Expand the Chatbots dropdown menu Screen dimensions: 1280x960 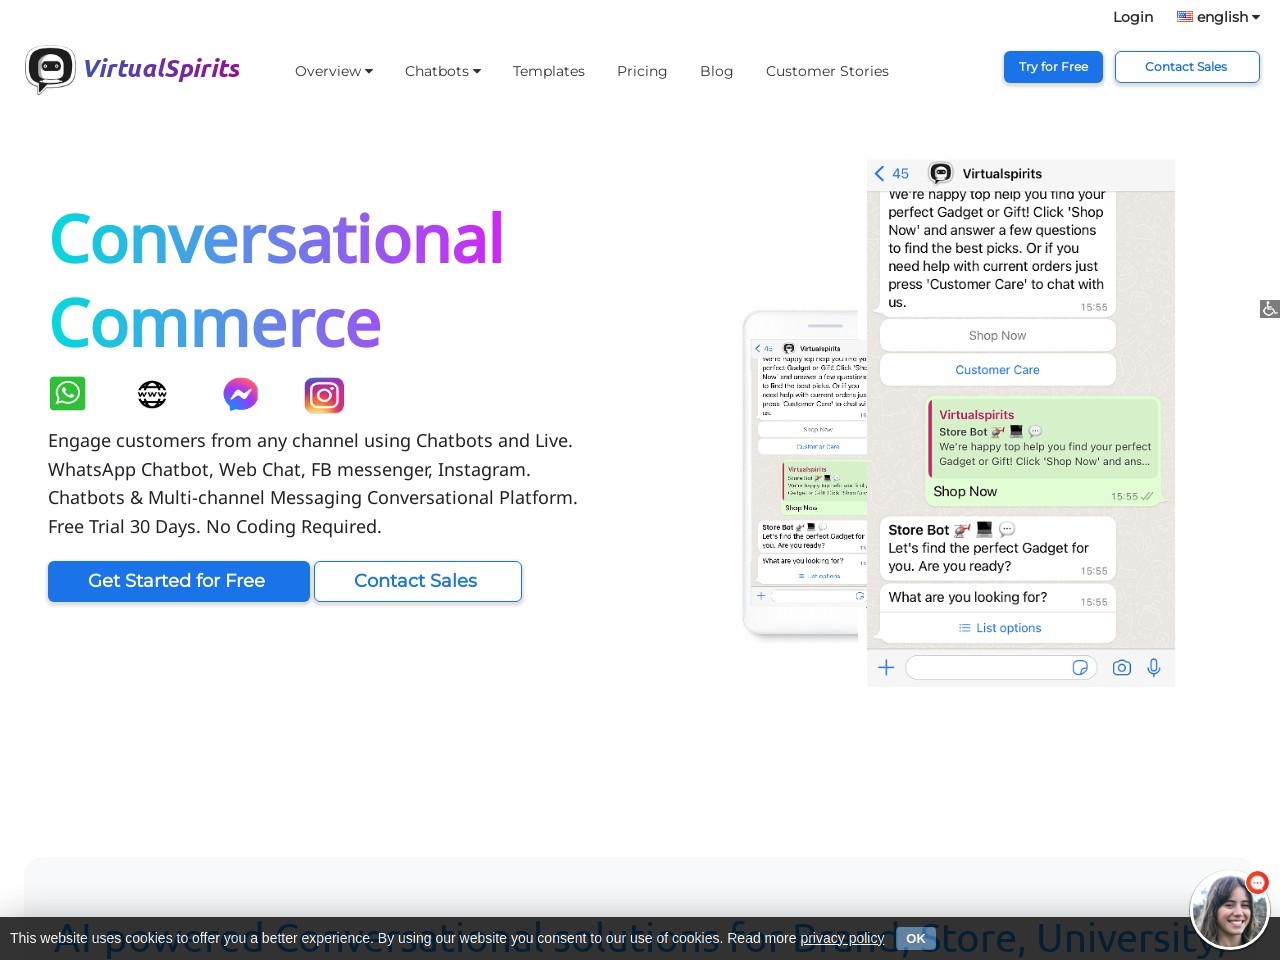[x=443, y=71]
